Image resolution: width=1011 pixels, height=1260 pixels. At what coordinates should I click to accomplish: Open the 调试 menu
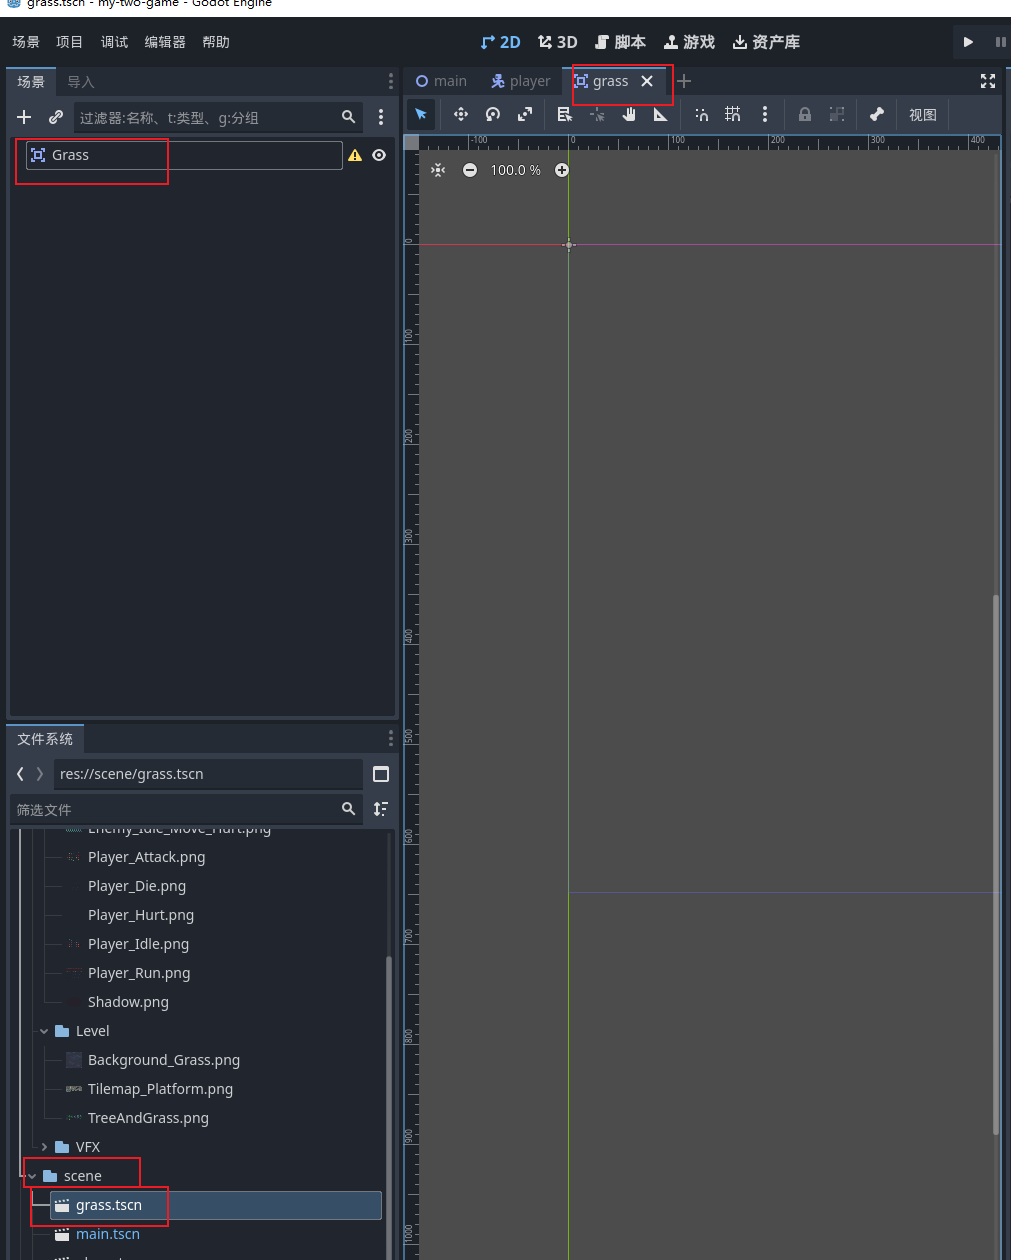tap(115, 42)
